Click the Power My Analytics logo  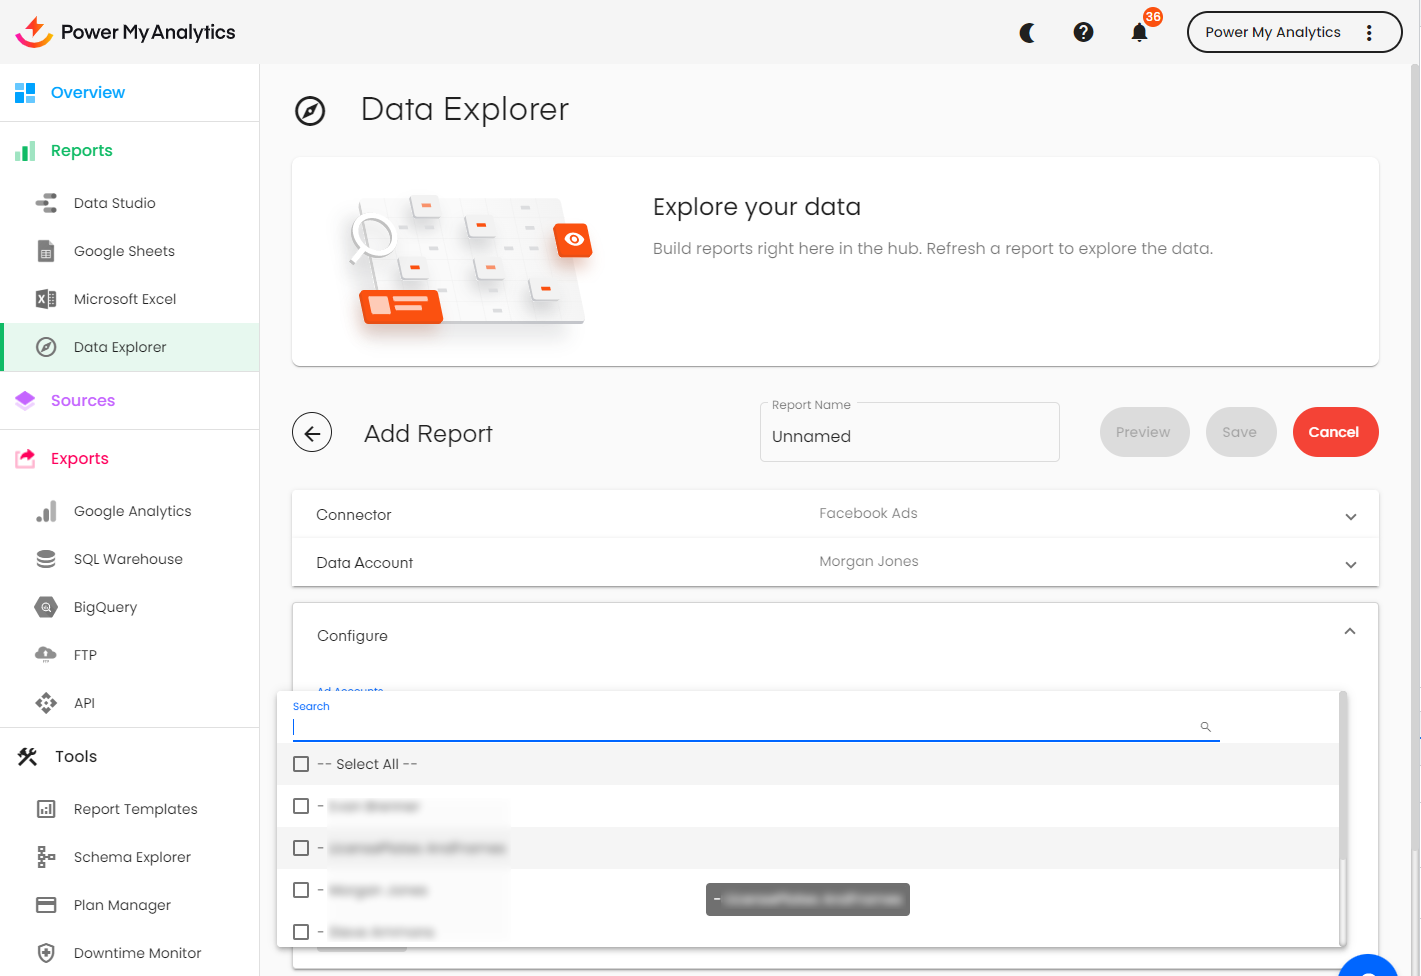(x=126, y=32)
